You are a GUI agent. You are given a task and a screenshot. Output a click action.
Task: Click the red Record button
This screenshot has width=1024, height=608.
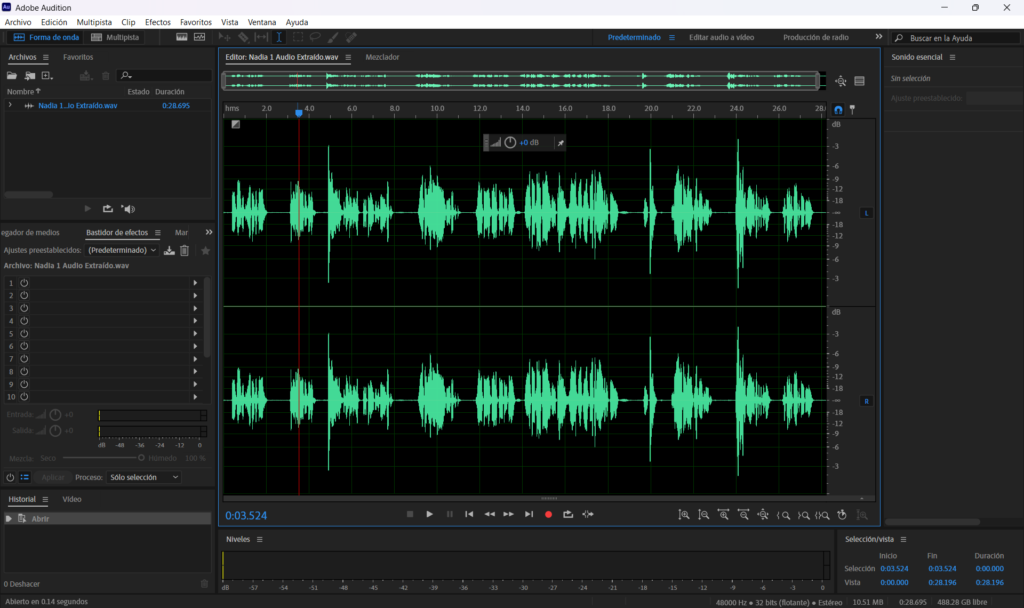pyautogui.click(x=549, y=515)
